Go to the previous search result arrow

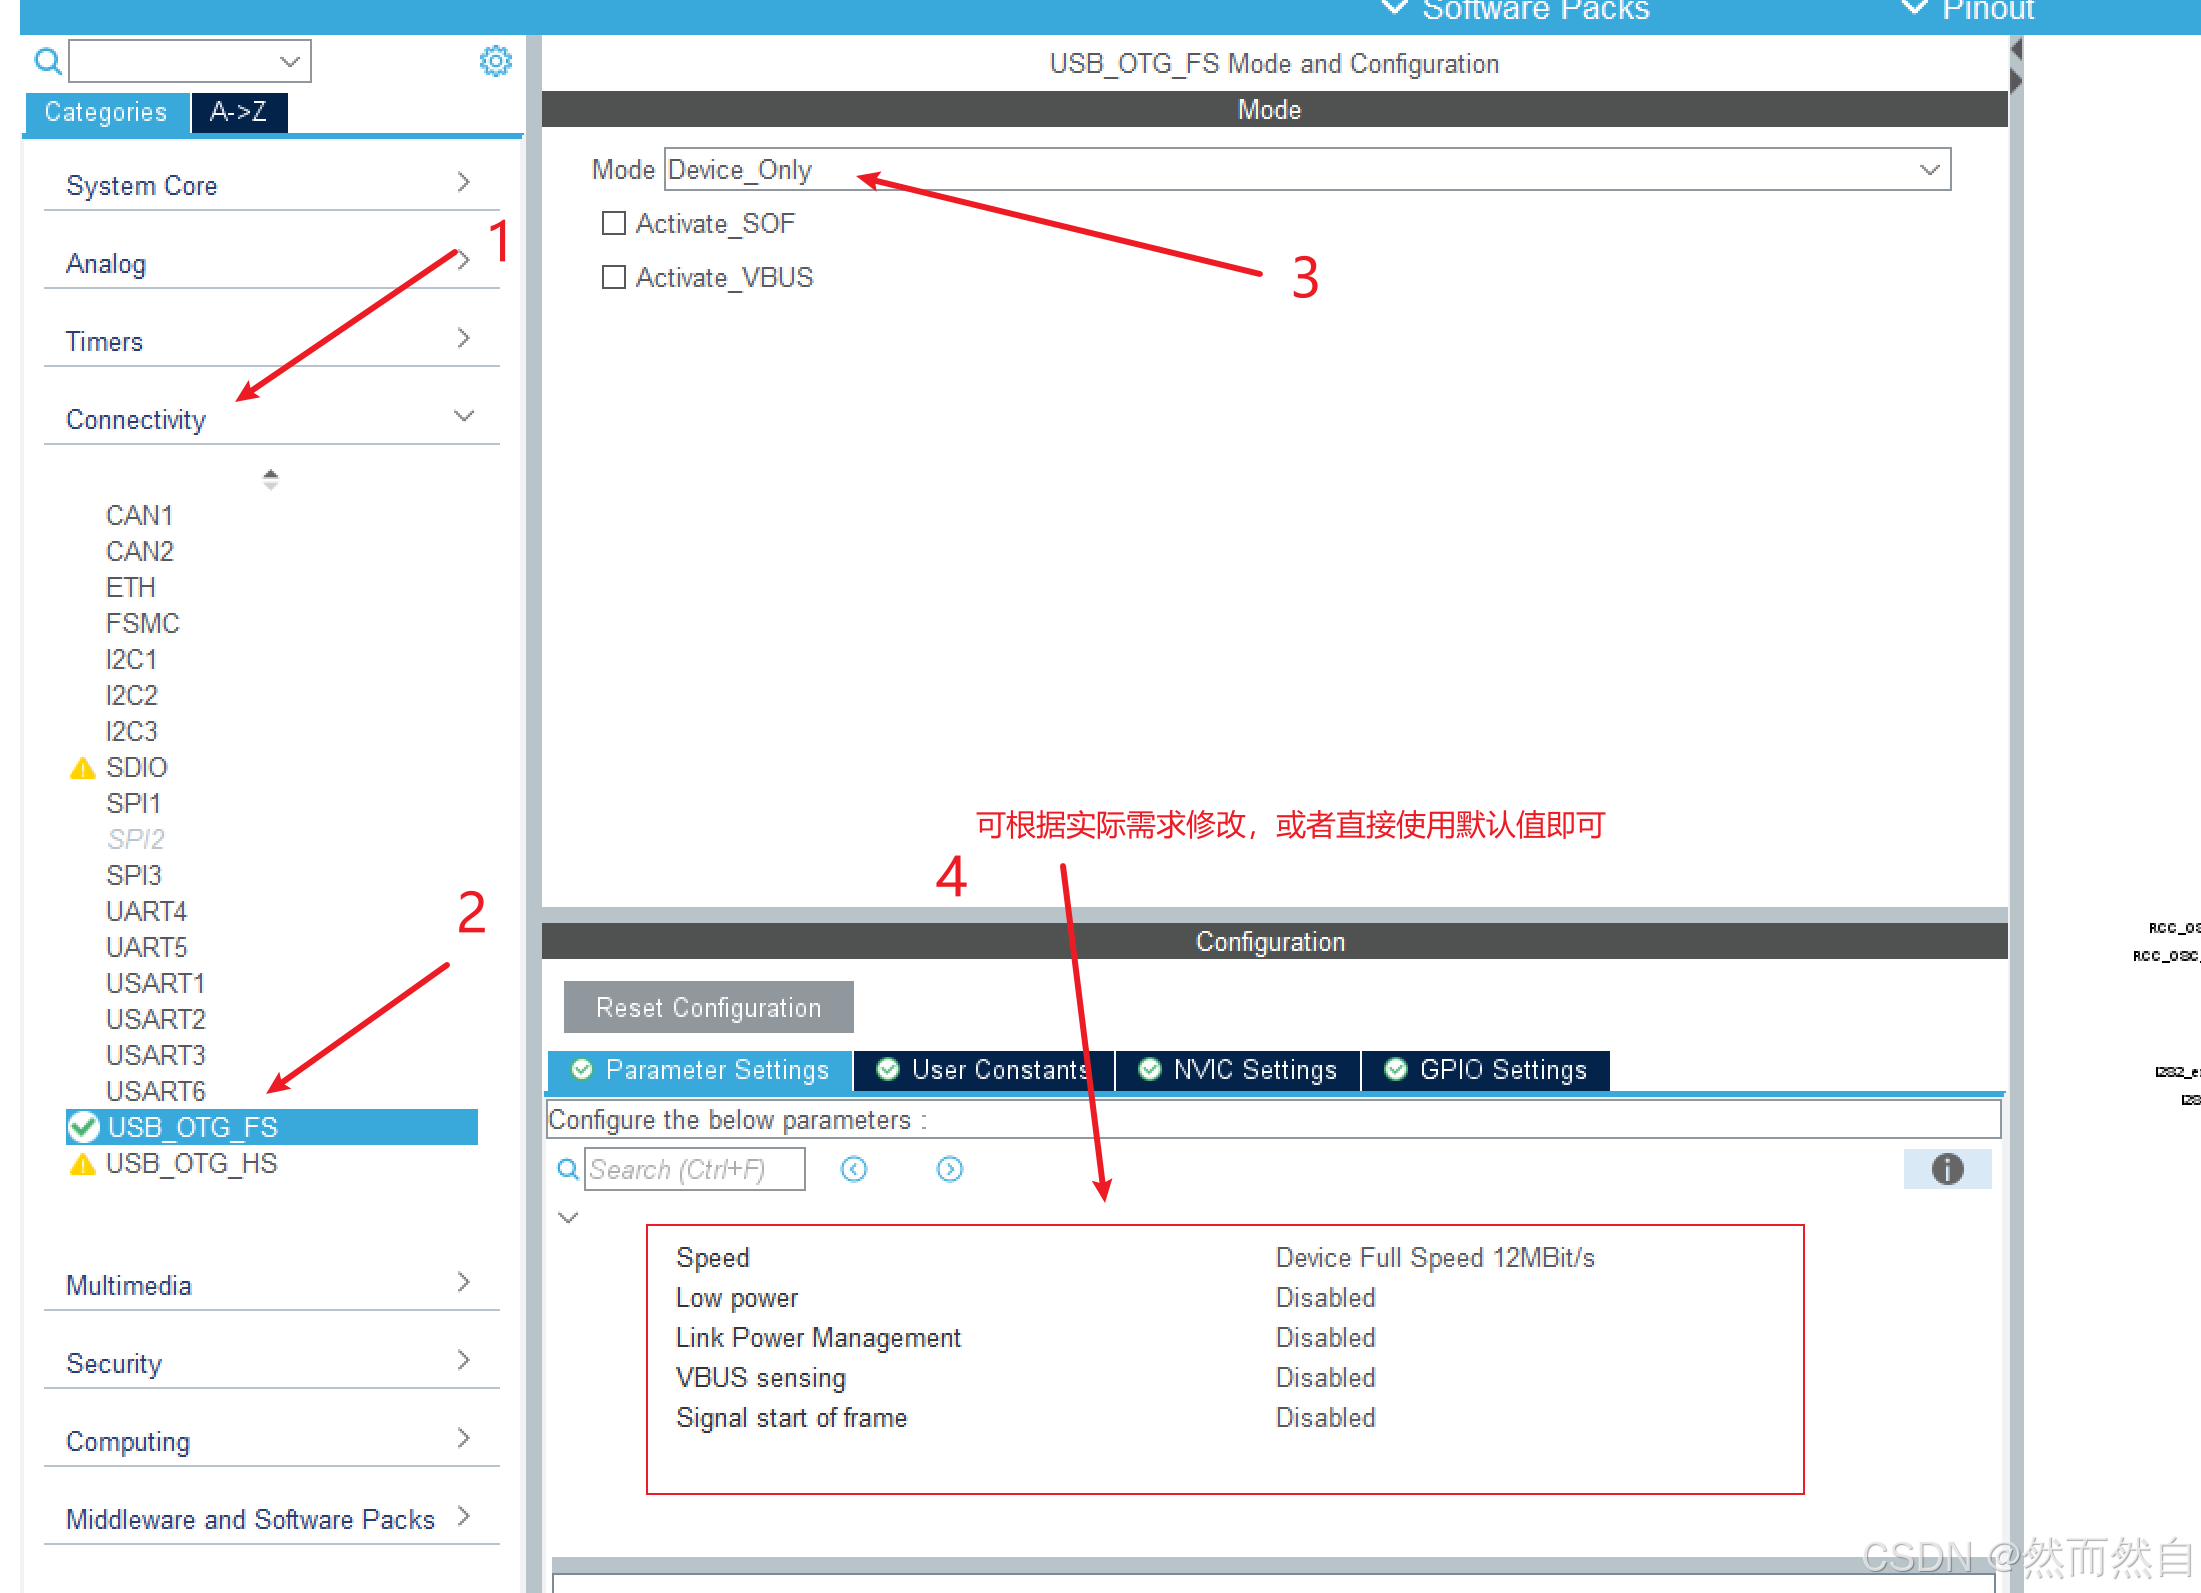853,1168
